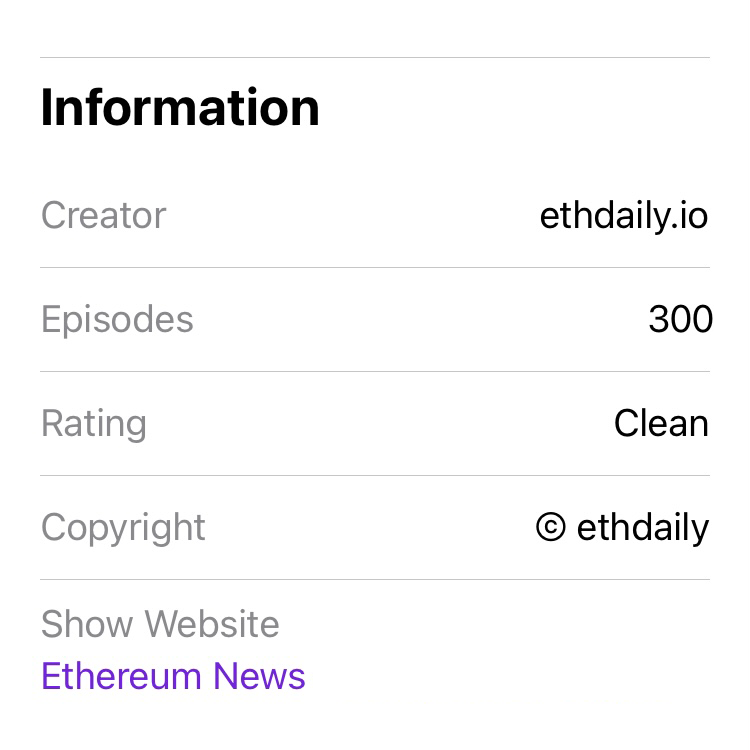Click the copyright © symbol
Image resolution: width=750 pixels, height=750 pixels.
click(x=551, y=527)
